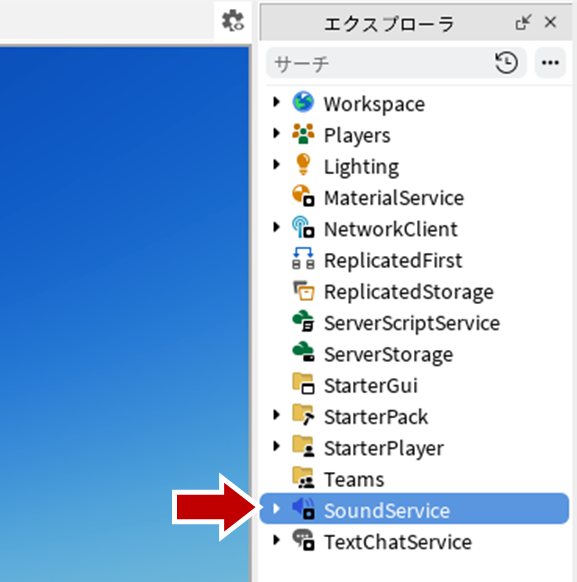
Task: Open the explorer three-dot options menu
Action: click(x=550, y=62)
